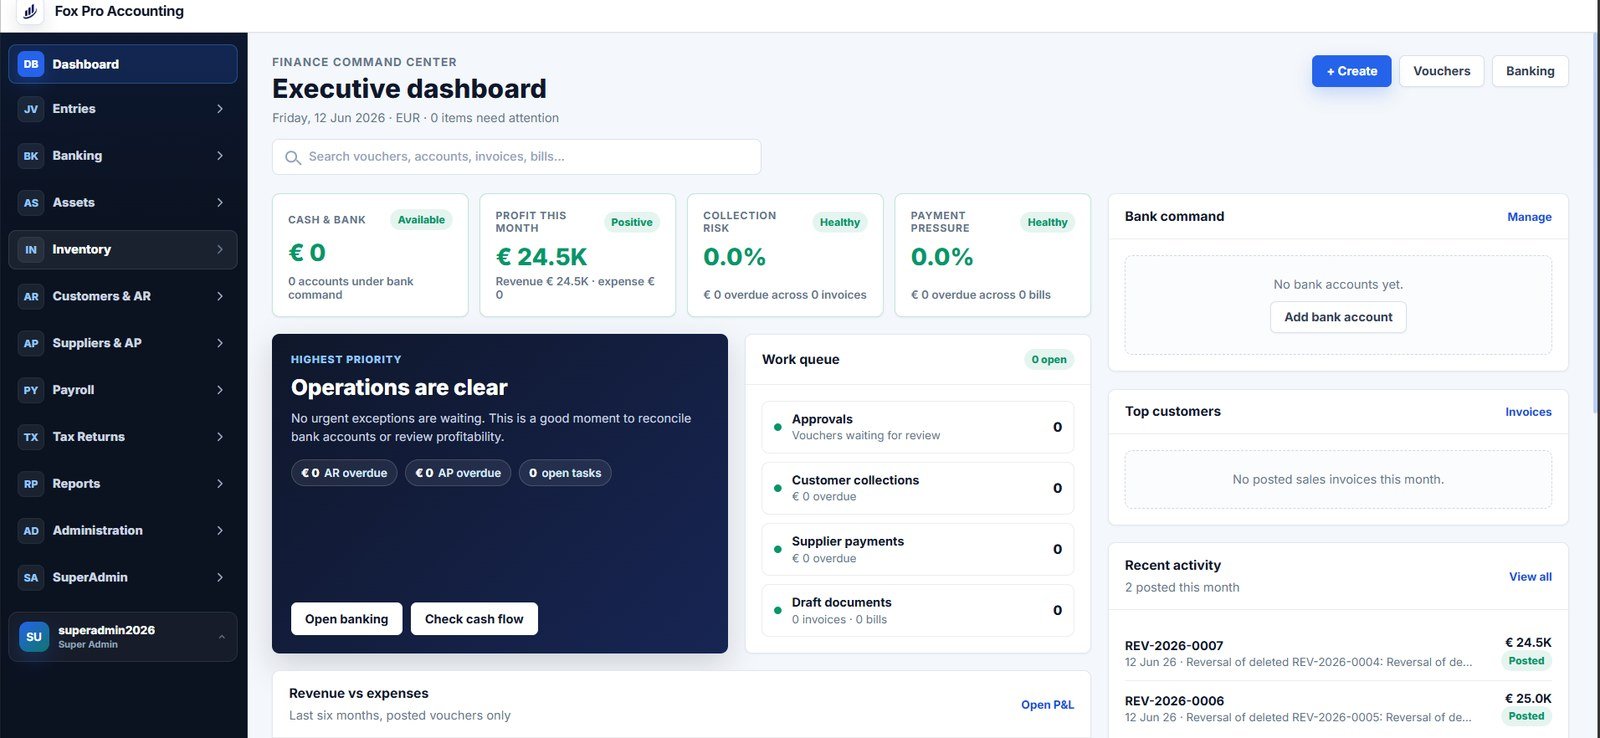Open the Customer collections queue row

[918, 488]
